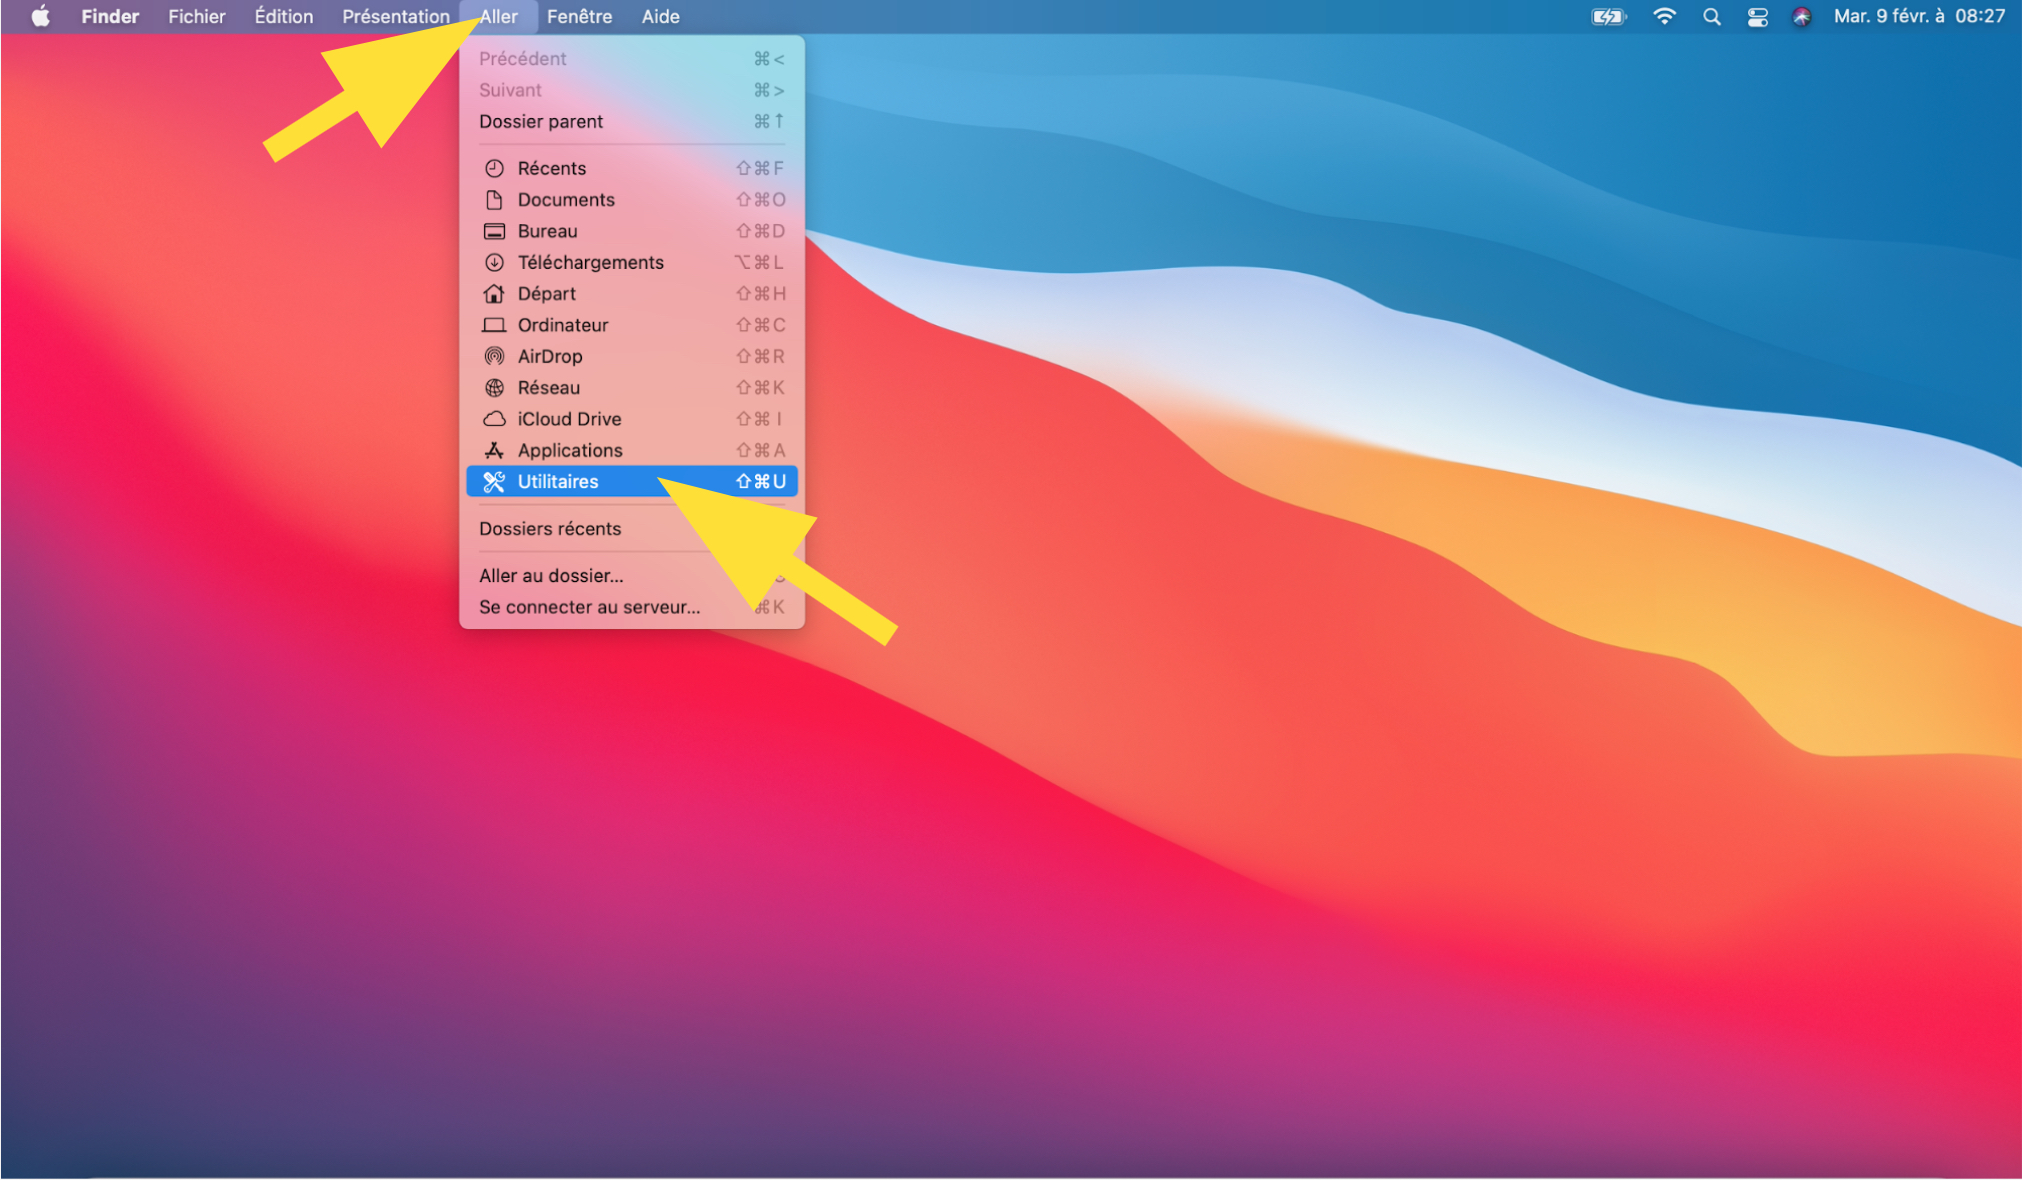Select Réseau menu entry
This screenshot has height=1180, width=2022.
tap(632, 387)
